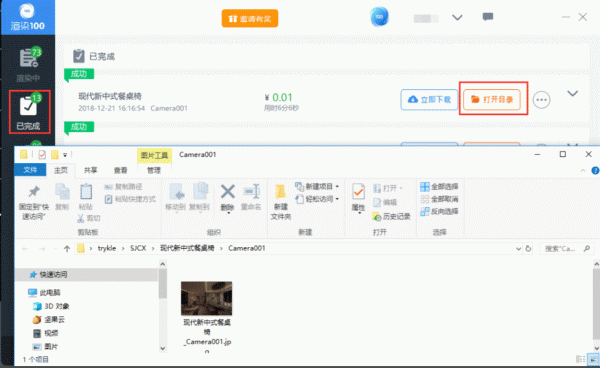
Task: Open the 管理 ribbon tab
Action: [154, 170]
